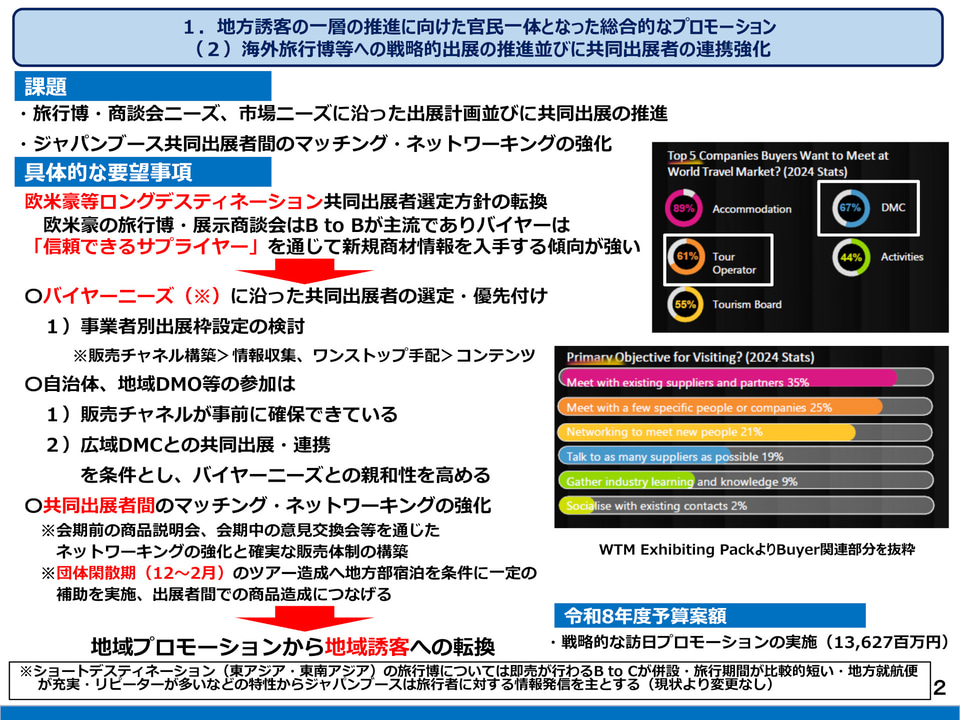Click the 61% Tour Operator donut chart
The width and height of the screenshot is (960, 720).
[x=687, y=257]
